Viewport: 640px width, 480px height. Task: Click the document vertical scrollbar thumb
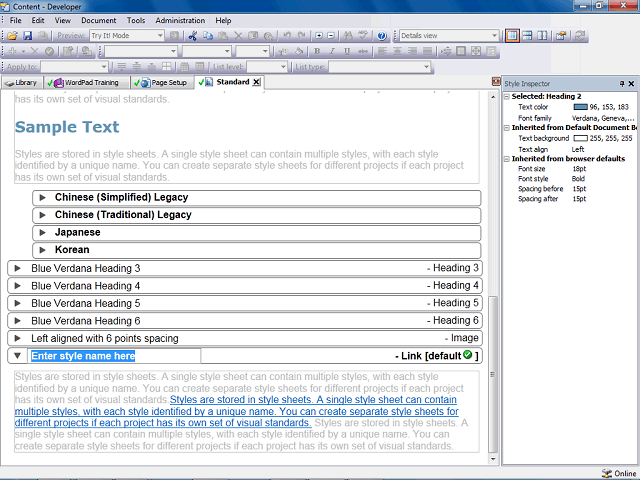(x=493, y=374)
